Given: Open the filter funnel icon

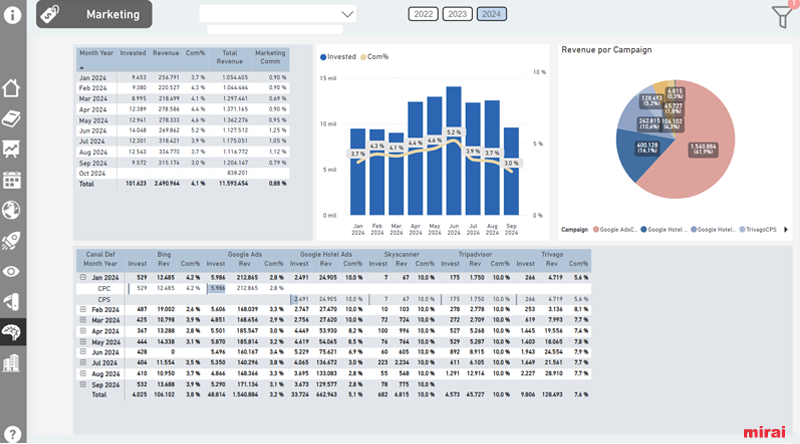Looking at the screenshot, I should click(x=783, y=16).
